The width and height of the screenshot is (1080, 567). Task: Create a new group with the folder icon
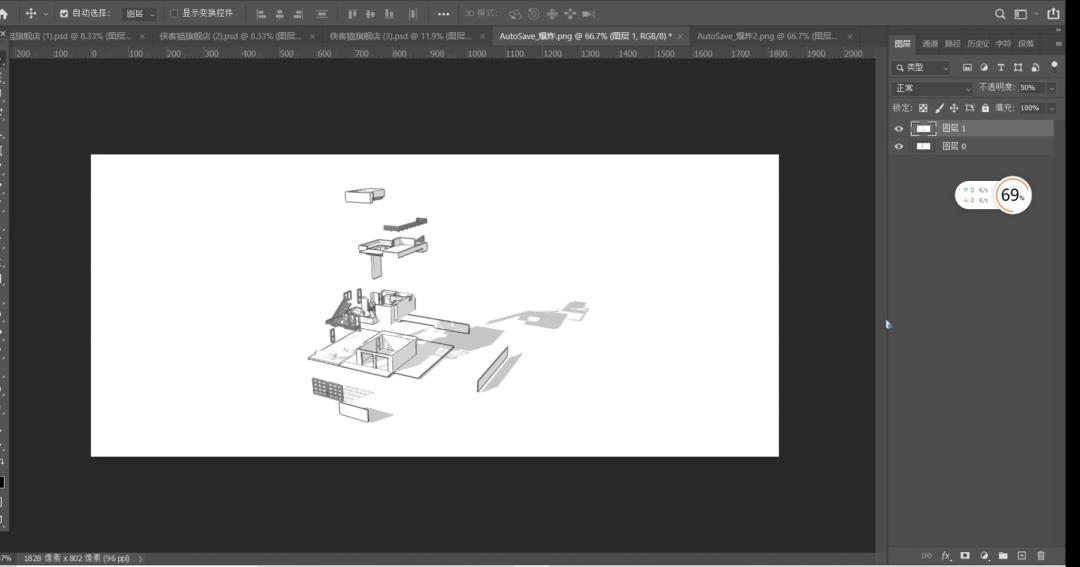1003,555
